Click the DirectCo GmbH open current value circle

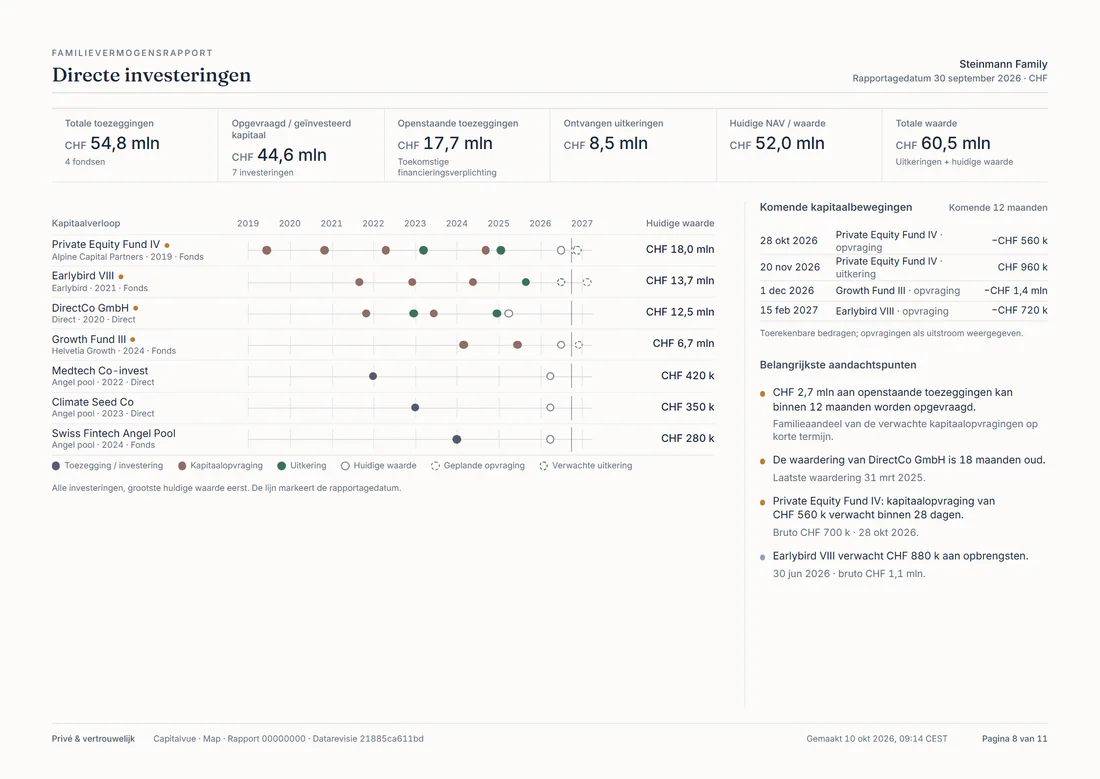[509, 314]
